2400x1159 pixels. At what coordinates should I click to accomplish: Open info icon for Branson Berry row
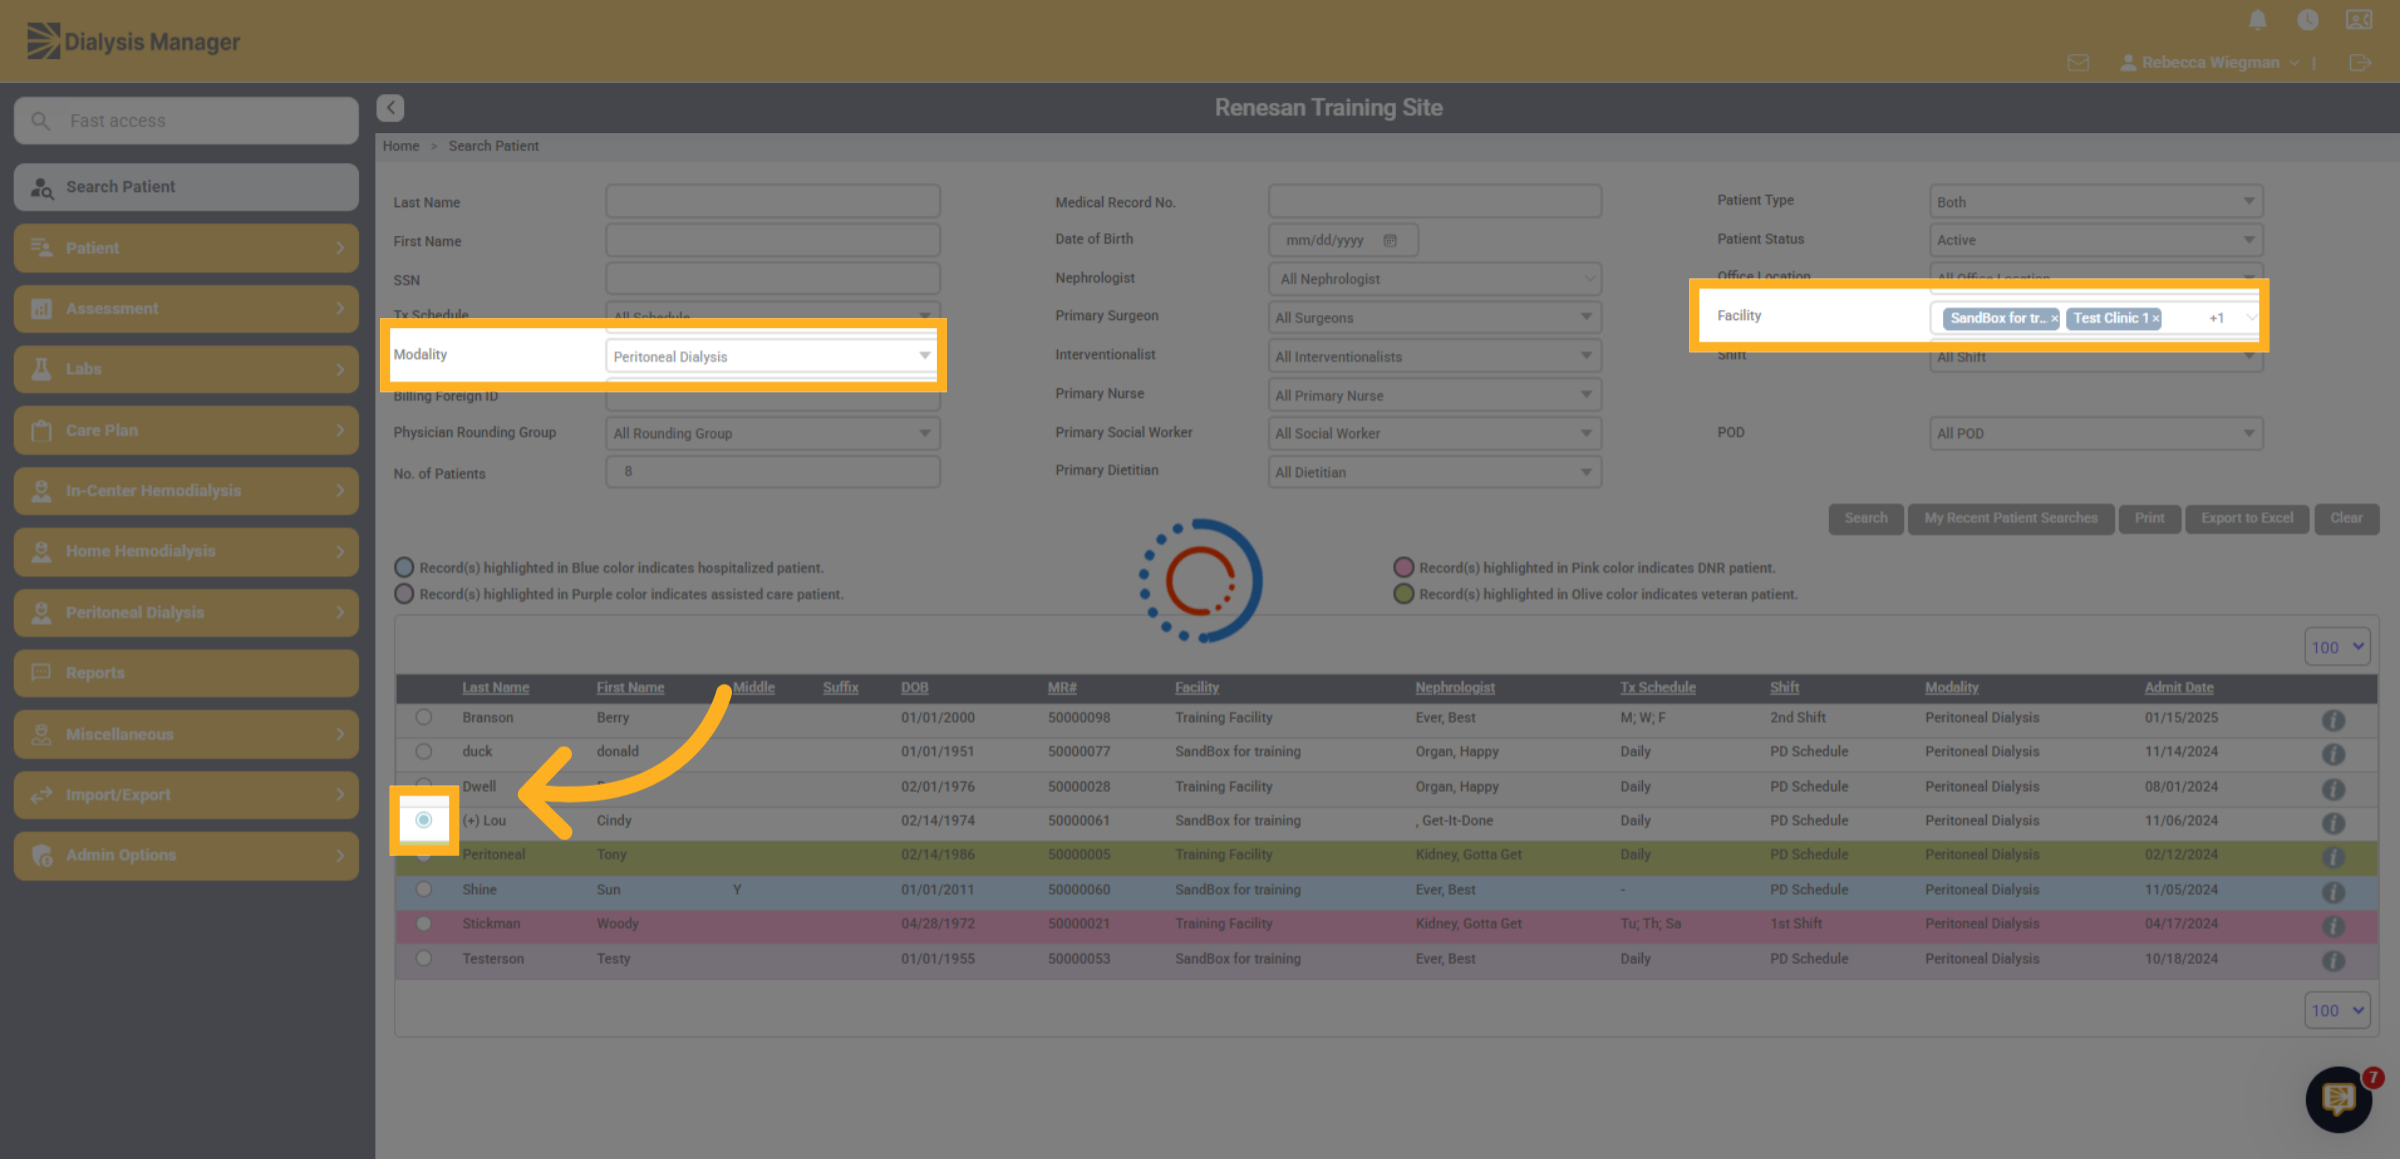[x=2333, y=719]
